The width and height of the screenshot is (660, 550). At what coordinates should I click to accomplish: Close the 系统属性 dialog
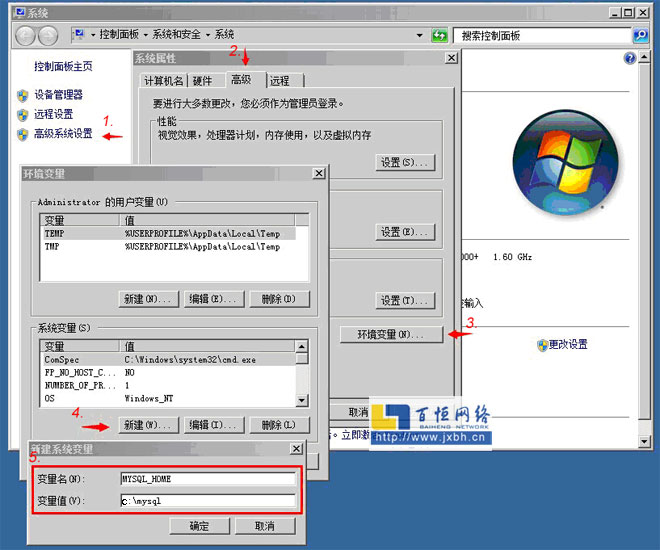pyautogui.click(x=451, y=57)
